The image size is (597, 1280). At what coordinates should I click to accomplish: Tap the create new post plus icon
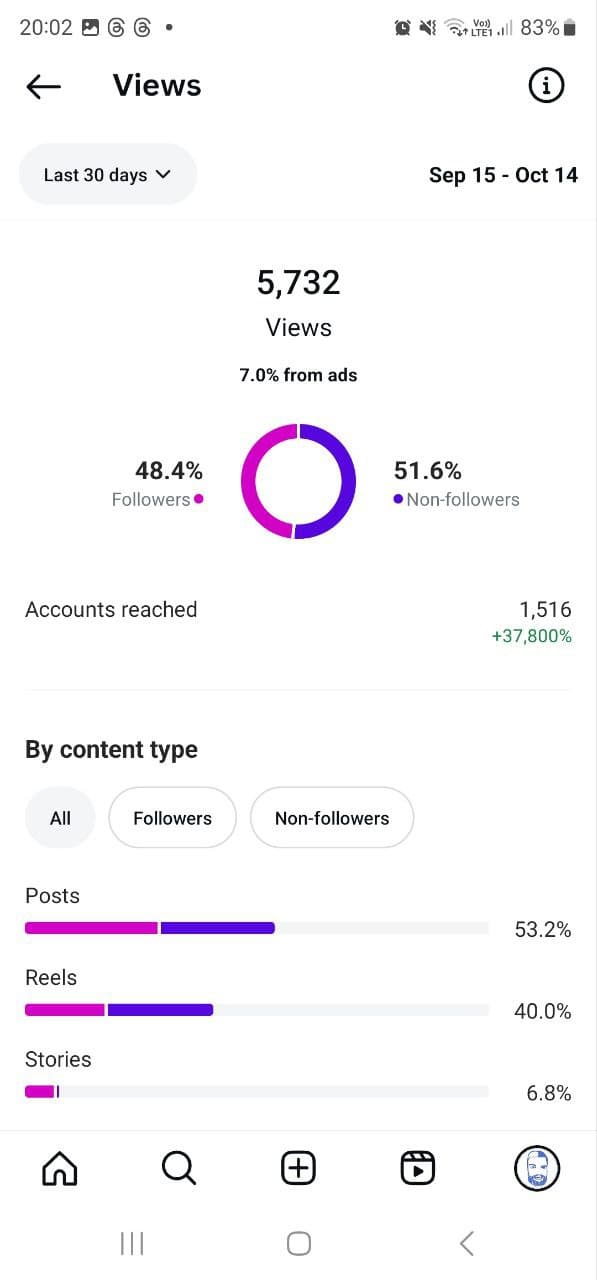(298, 1167)
